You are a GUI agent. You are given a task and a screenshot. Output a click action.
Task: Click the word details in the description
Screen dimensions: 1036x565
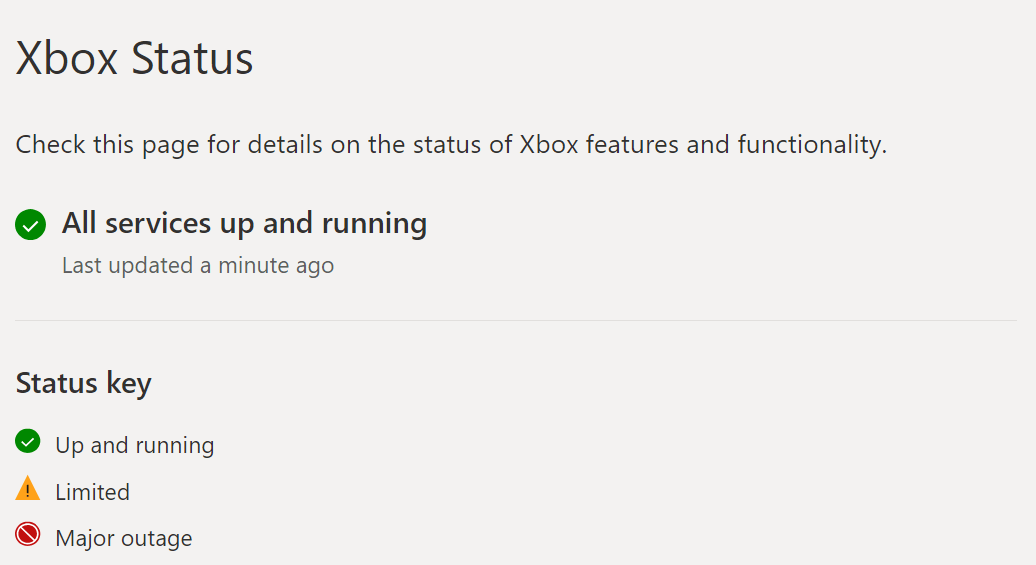(x=285, y=145)
